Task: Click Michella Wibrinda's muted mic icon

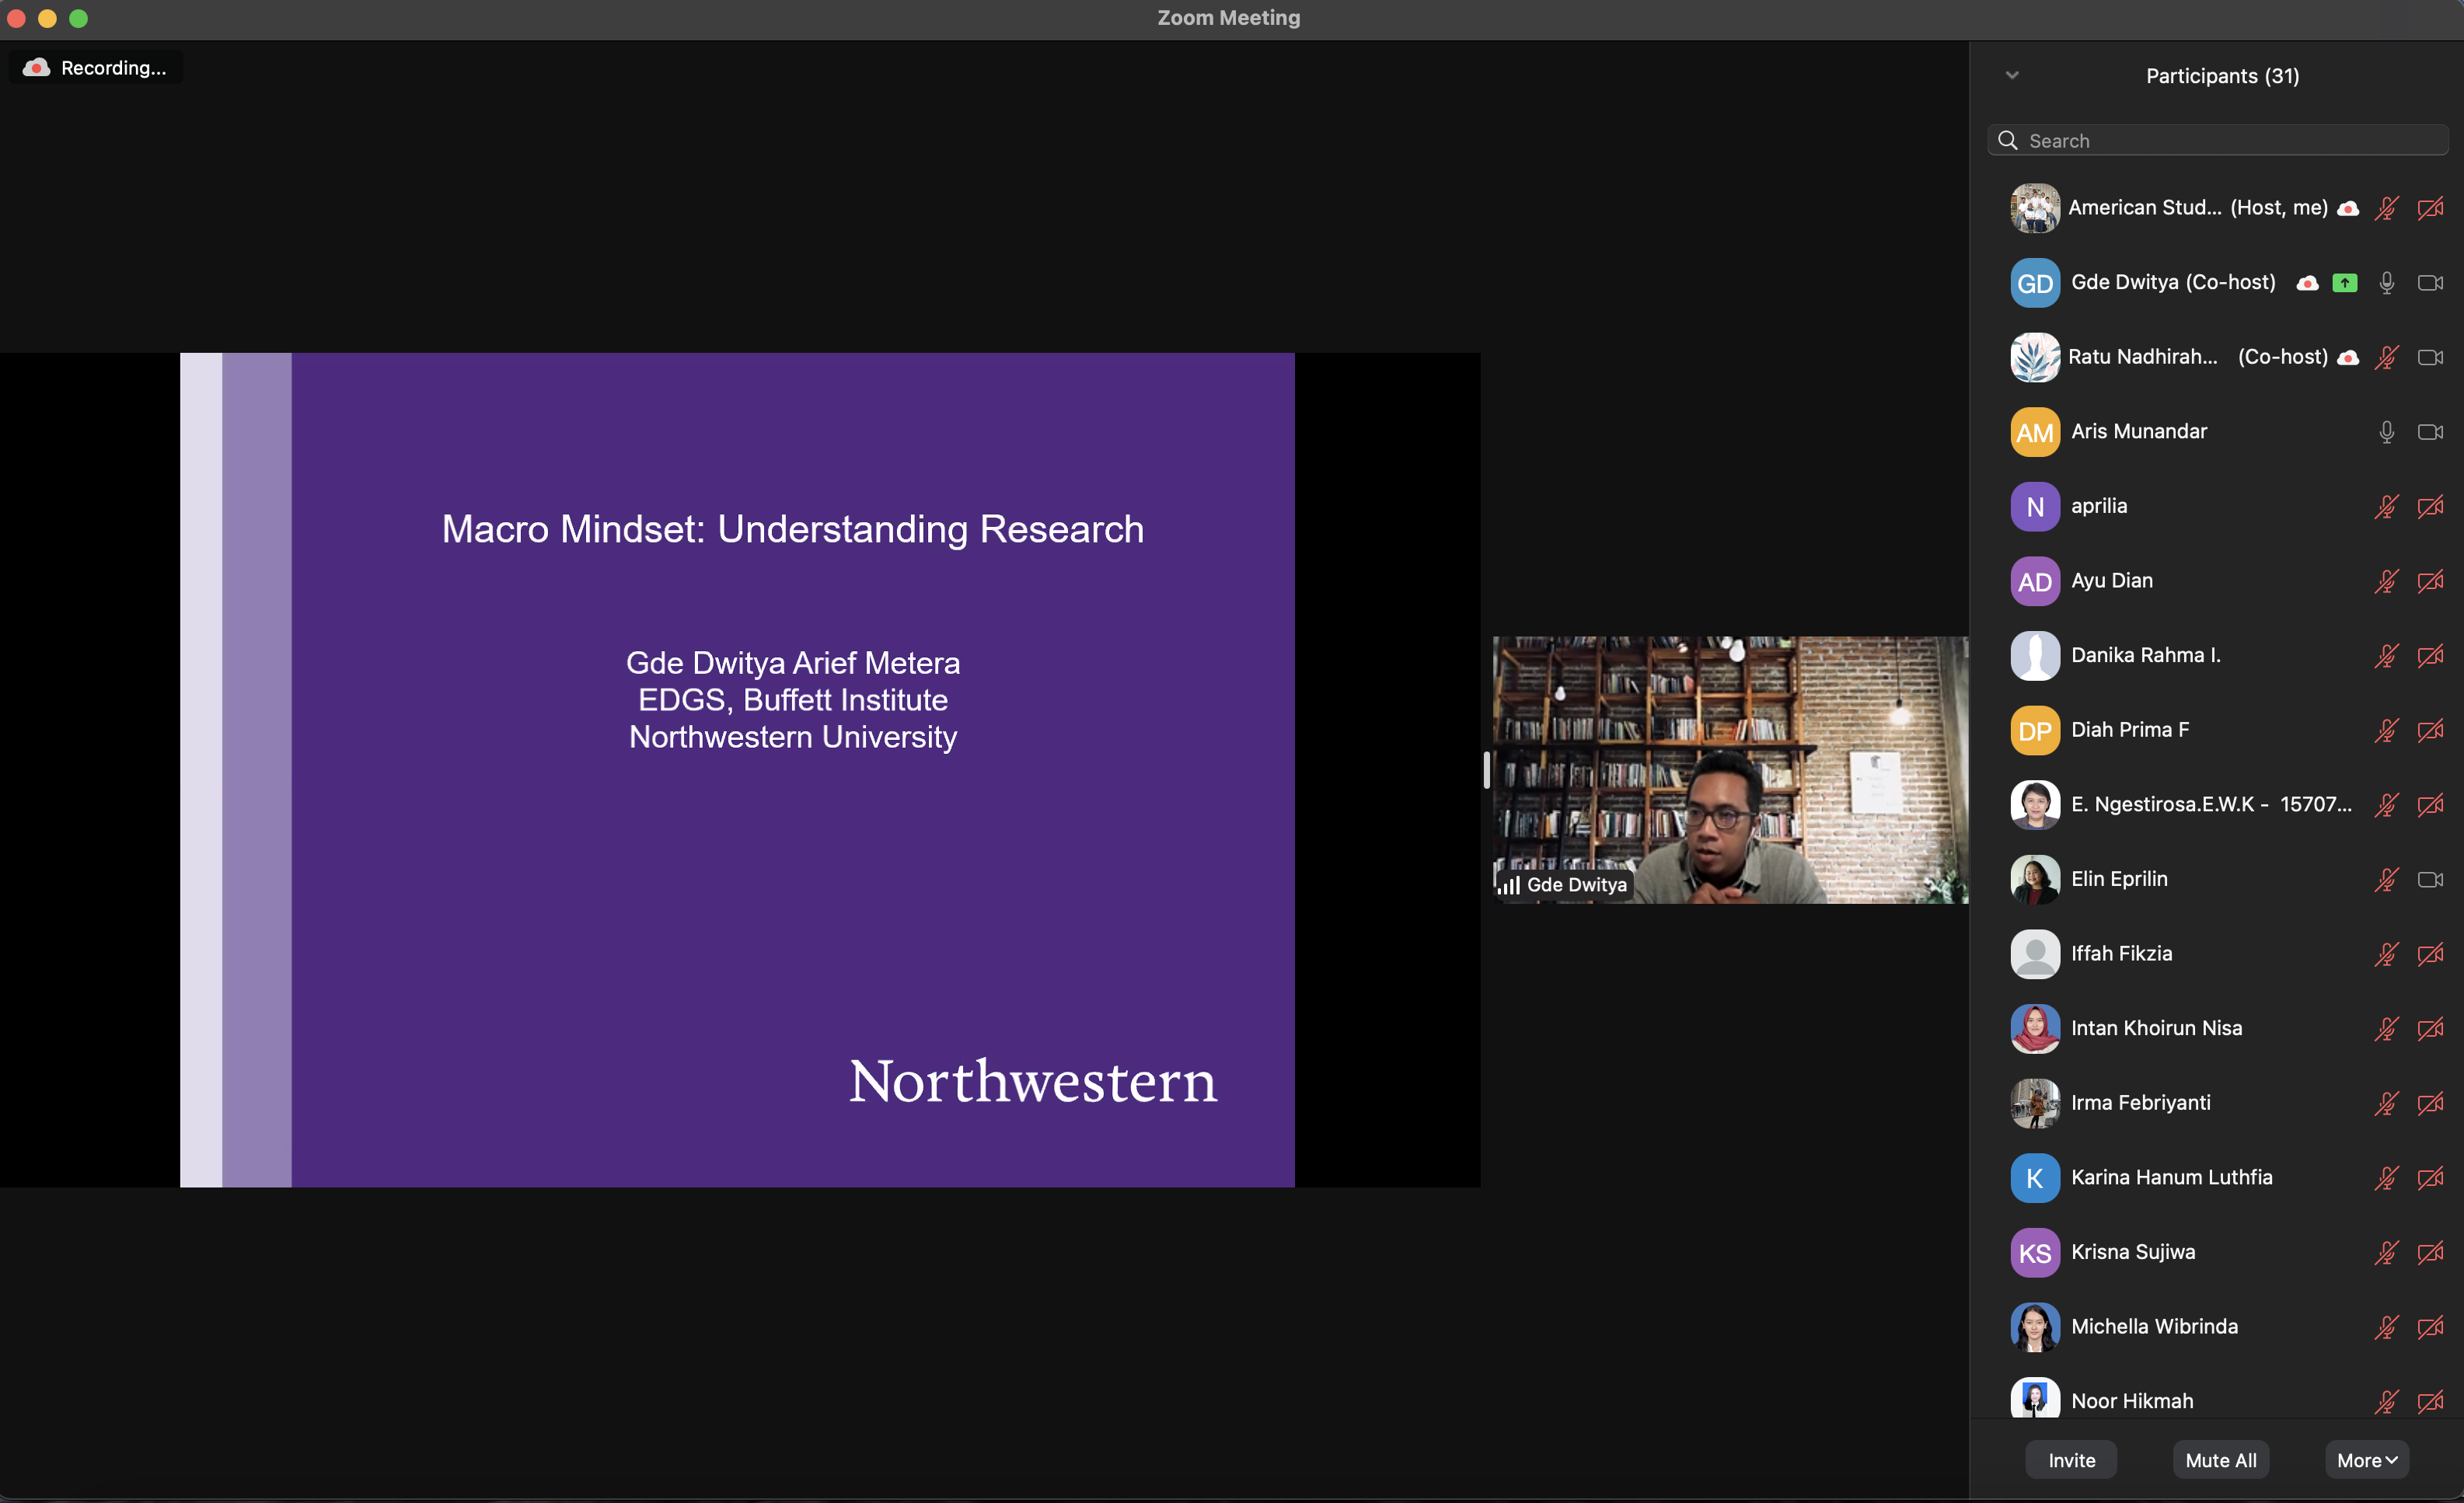Action: click(x=2386, y=1328)
